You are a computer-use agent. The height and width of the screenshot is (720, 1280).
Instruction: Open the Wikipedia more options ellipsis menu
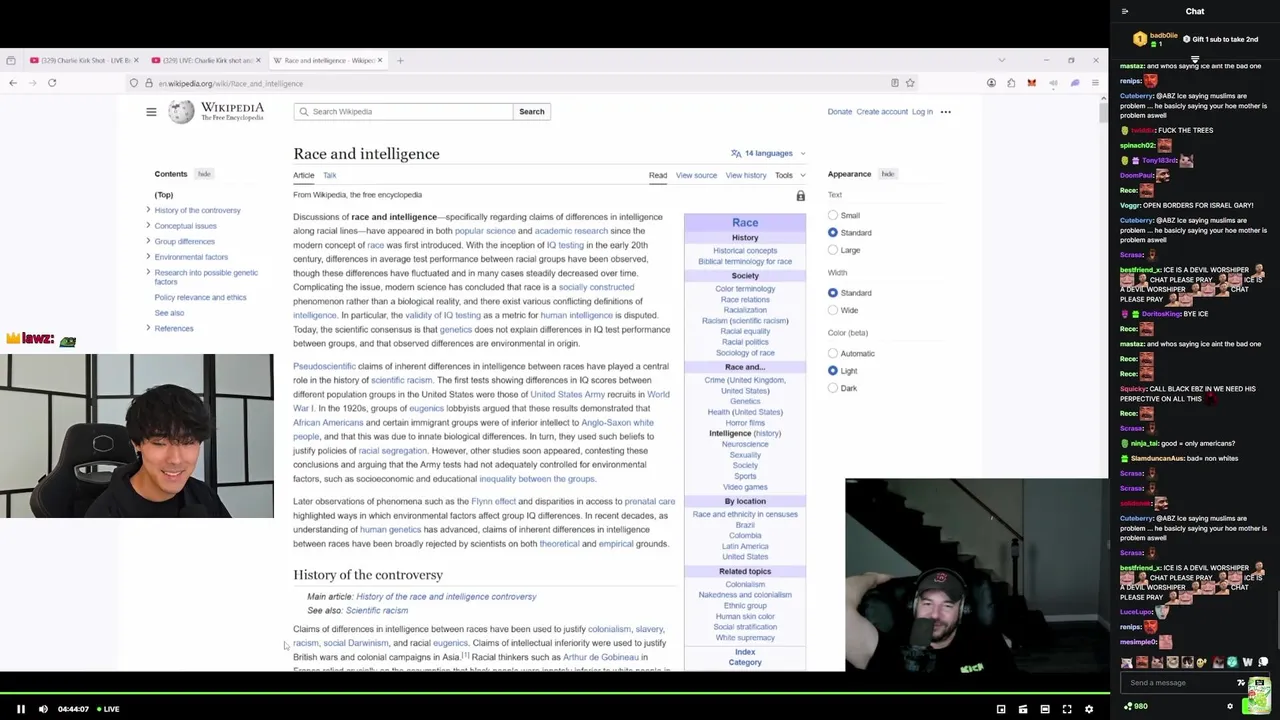[945, 112]
